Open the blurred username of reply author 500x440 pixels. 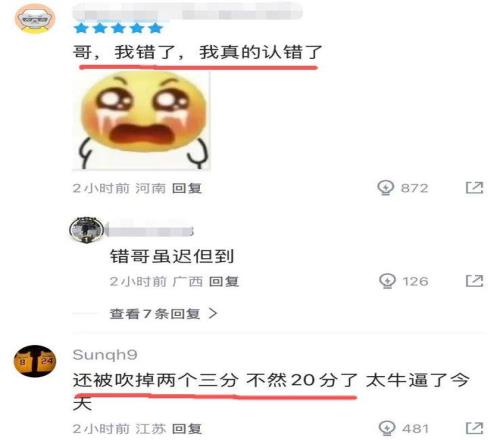point(150,231)
